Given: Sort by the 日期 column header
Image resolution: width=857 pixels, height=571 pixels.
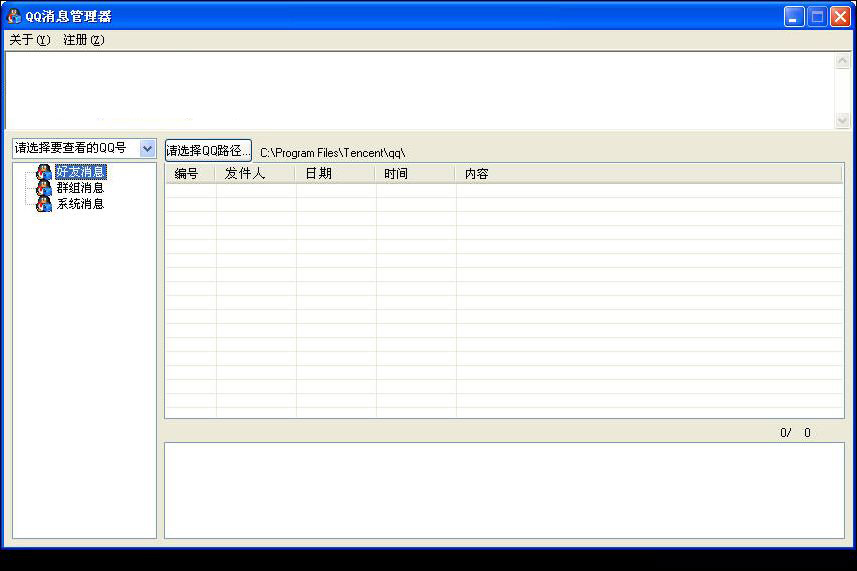Looking at the screenshot, I should 336,174.
